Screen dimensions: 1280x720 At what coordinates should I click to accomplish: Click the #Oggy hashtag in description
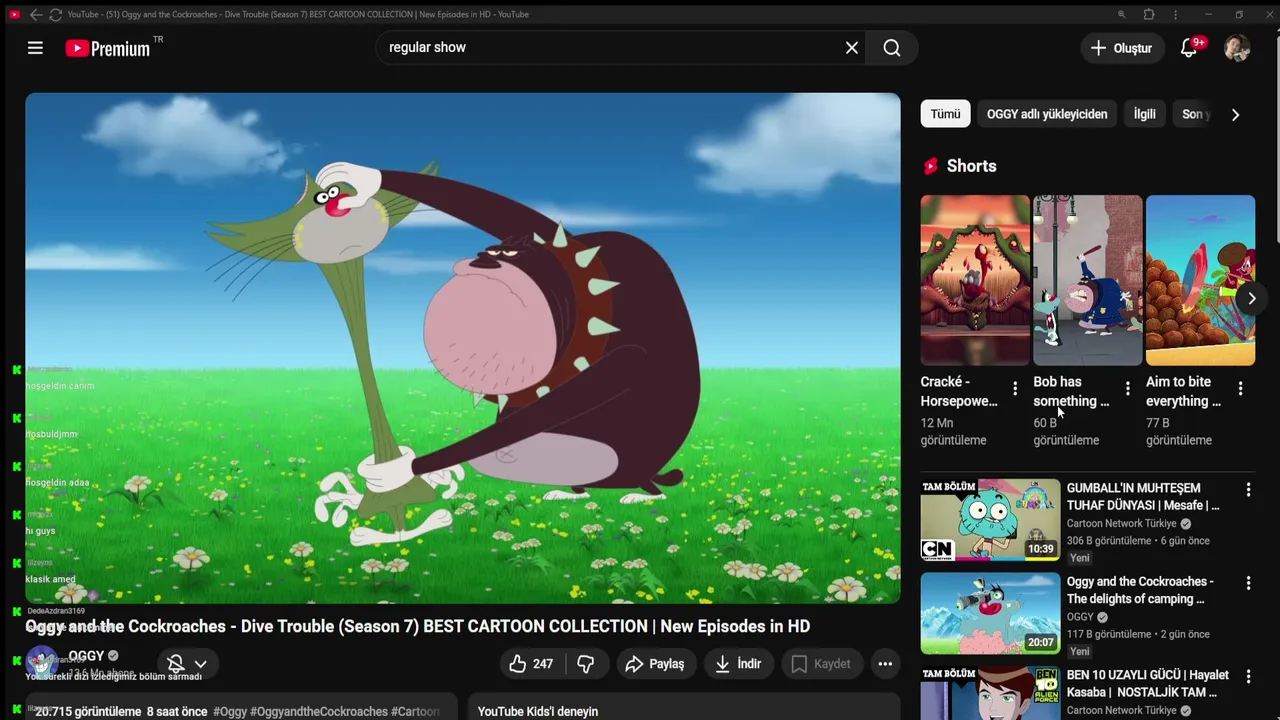(x=230, y=712)
